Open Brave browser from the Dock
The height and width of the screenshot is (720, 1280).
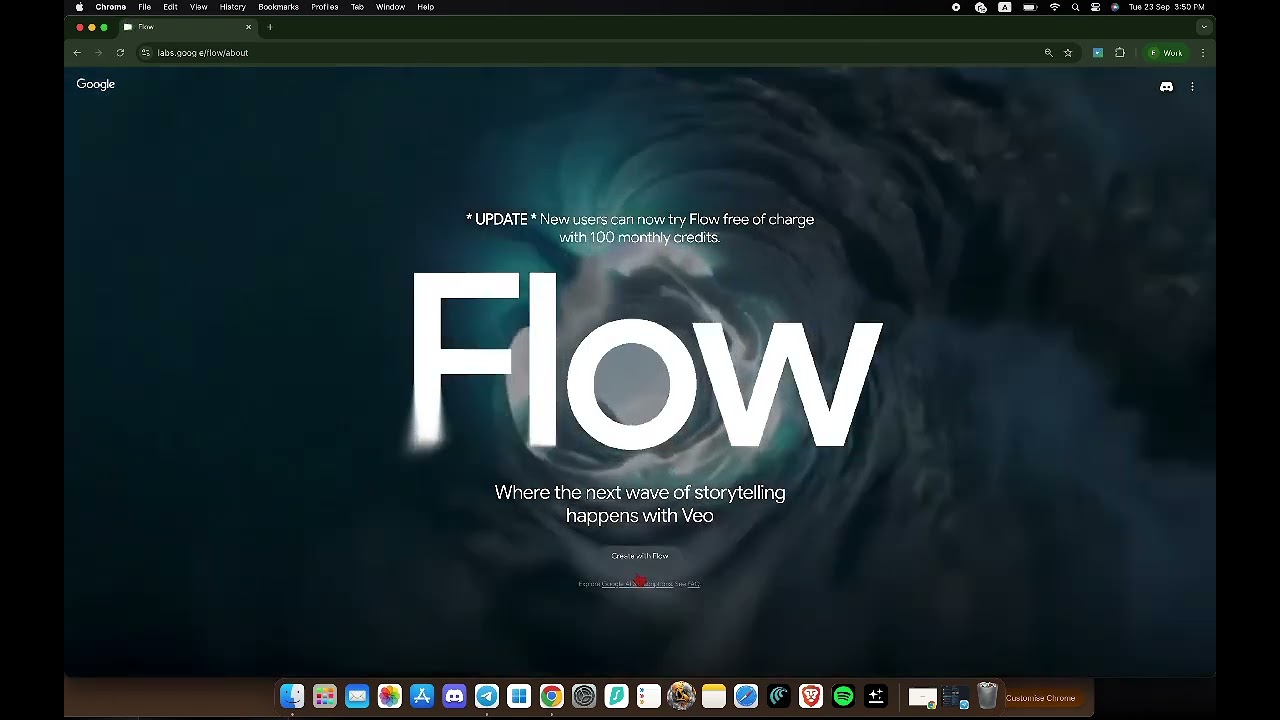(x=811, y=696)
